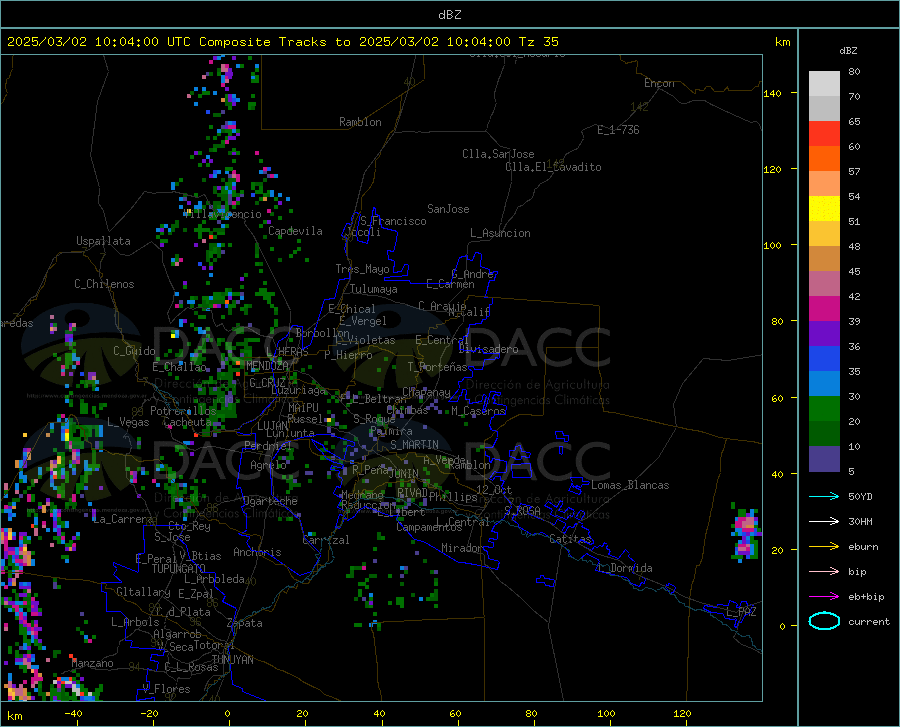900x727 pixels.
Task: Click the Manzano map label
Action: click(92, 663)
